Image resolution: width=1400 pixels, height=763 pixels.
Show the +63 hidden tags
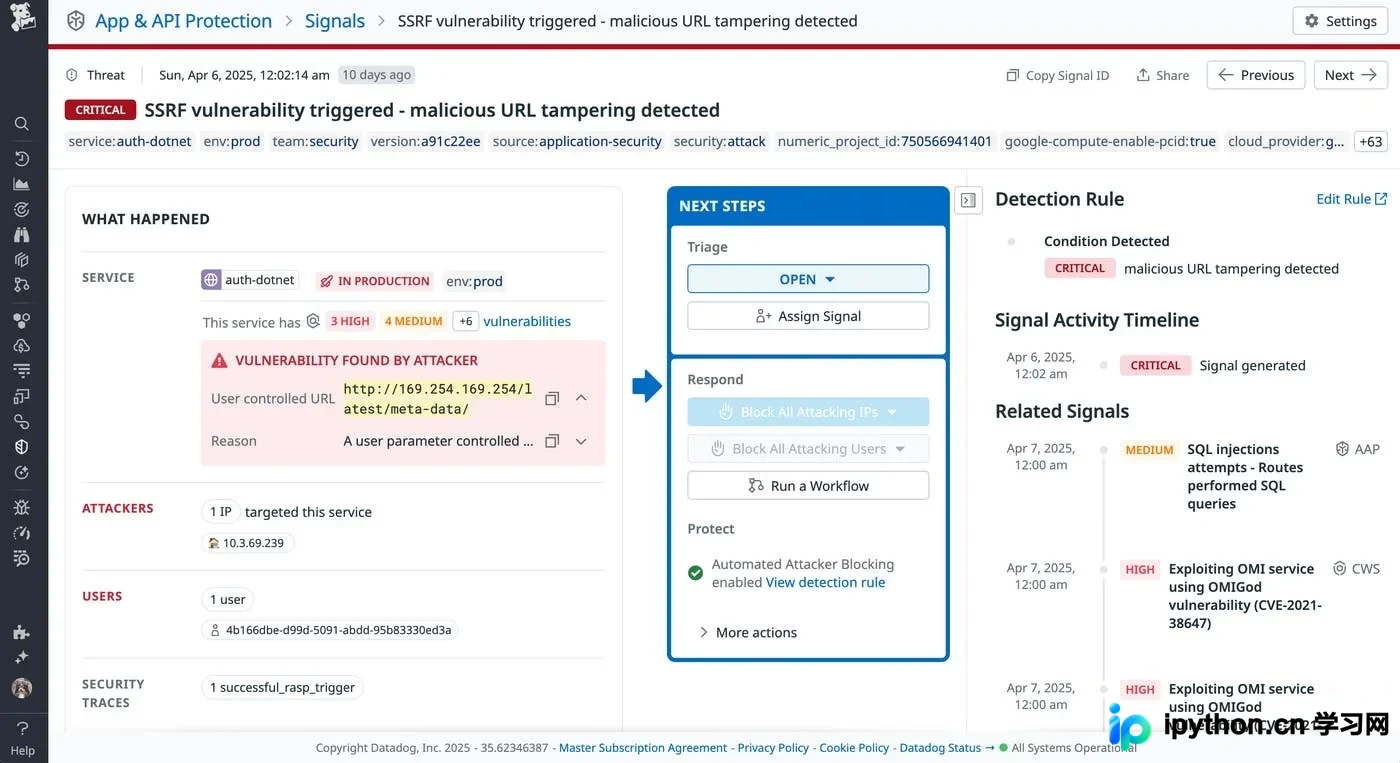coord(1371,142)
